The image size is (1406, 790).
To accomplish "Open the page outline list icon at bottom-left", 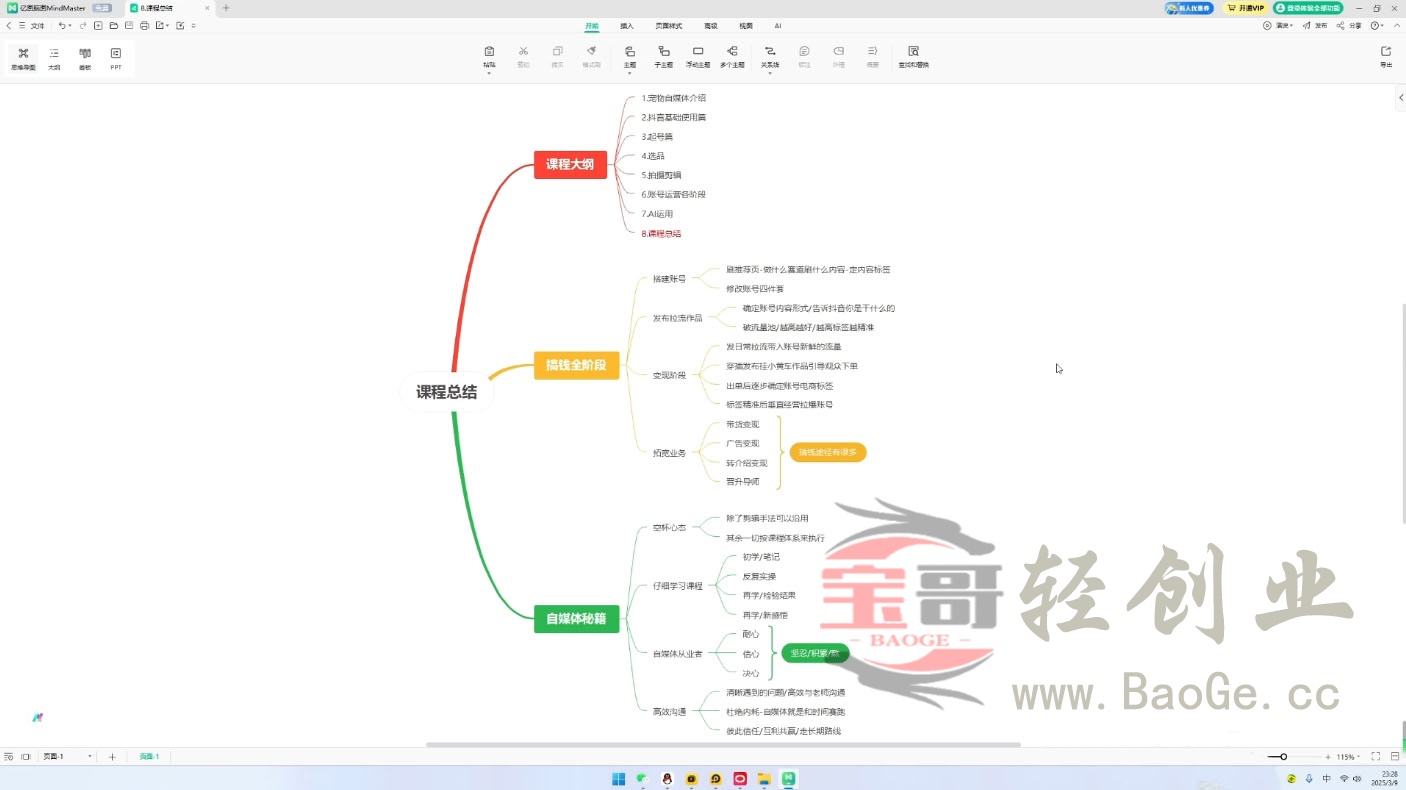I will click(x=9, y=757).
